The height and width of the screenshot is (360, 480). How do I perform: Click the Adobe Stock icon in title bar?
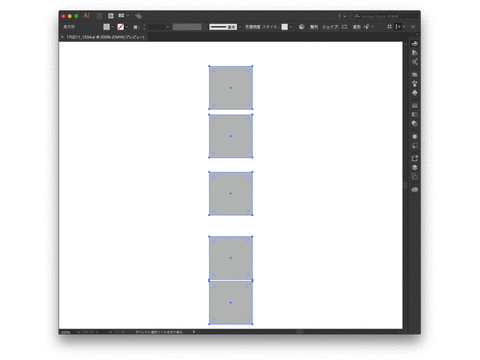(x=111, y=16)
